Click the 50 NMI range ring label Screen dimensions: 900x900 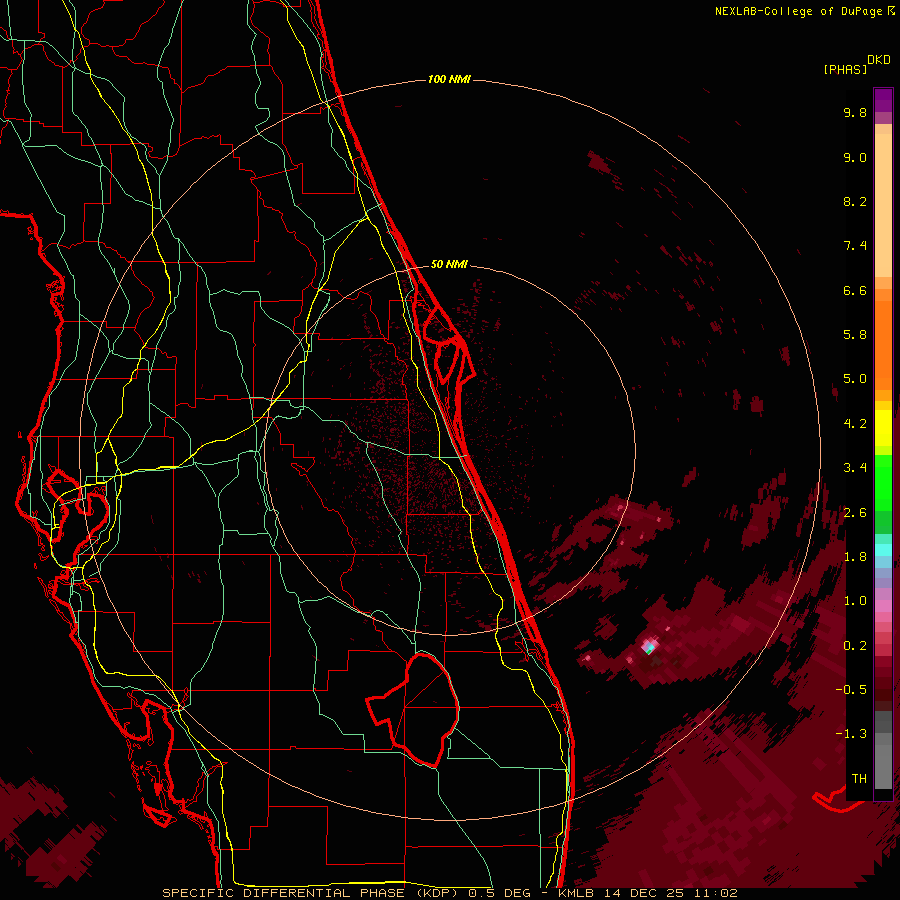(449, 264)
